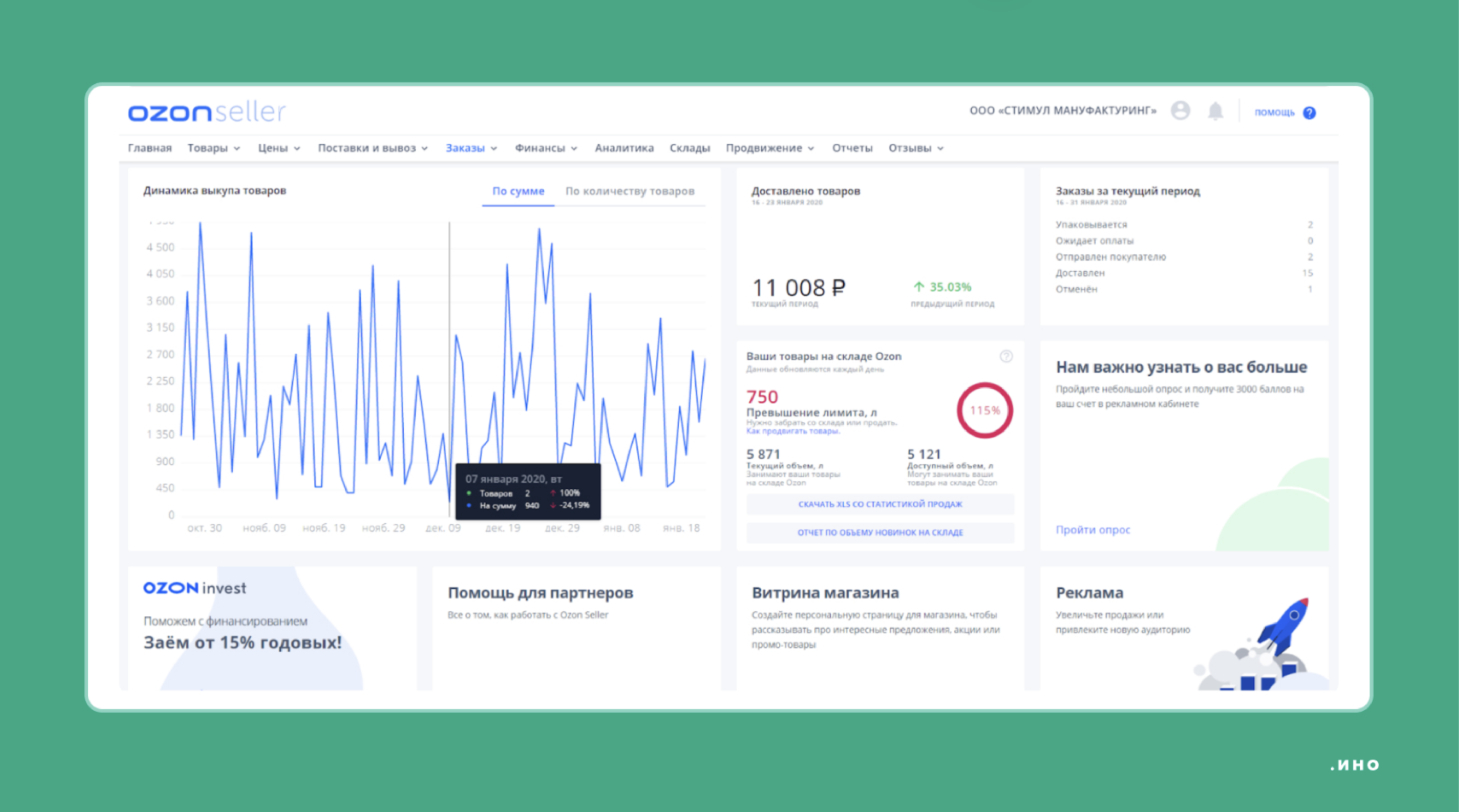Open the Склады section
Image resolution: width=1462 pixels, height=812 pixels.
pos(690,148)
